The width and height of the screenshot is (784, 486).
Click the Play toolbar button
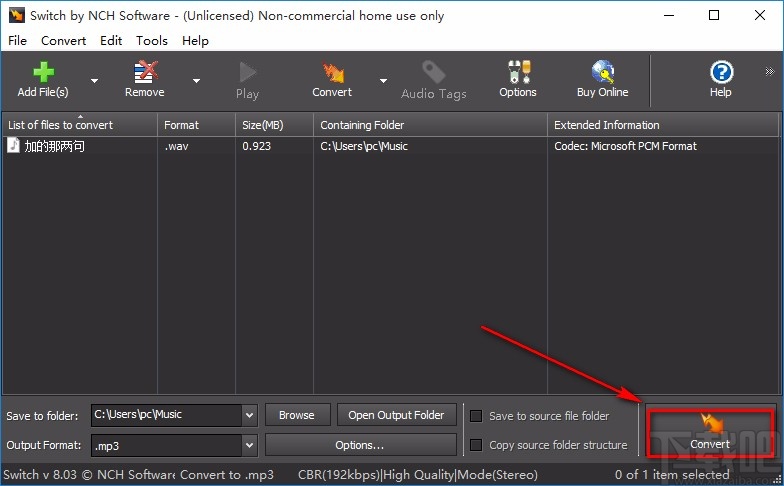click(248, 80)
